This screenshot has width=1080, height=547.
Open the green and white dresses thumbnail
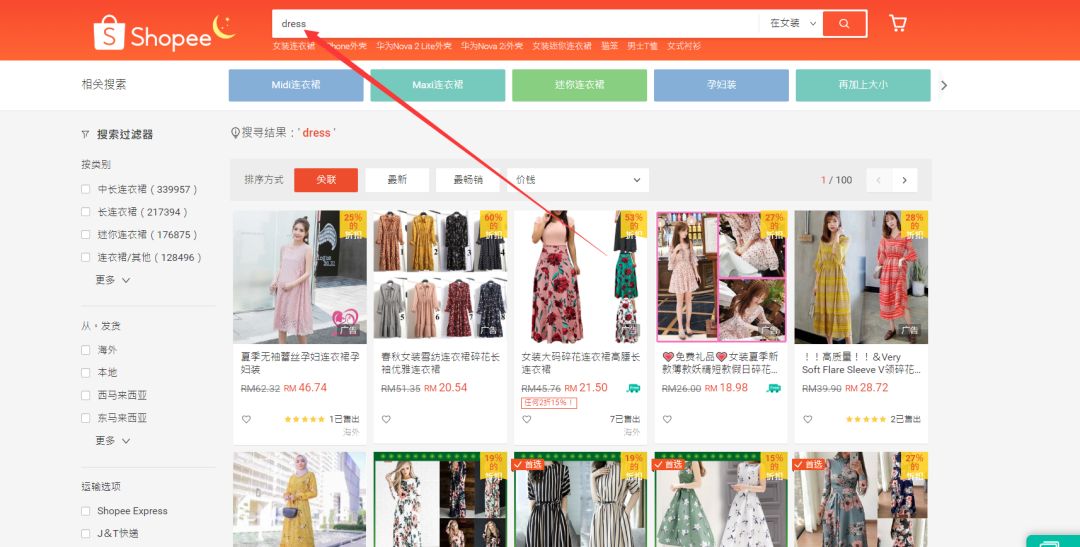pyautogui.click(x=721, y=499)
